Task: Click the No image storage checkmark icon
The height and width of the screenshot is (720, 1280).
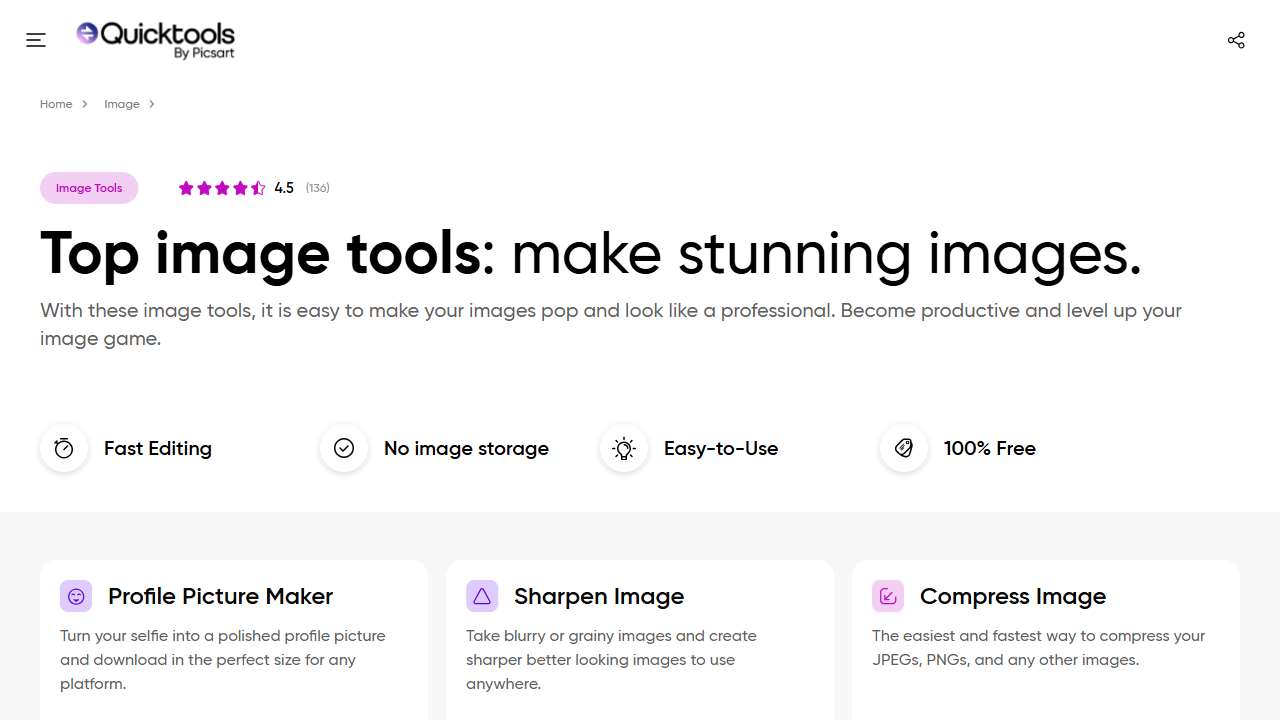Action: pos(344,449)
